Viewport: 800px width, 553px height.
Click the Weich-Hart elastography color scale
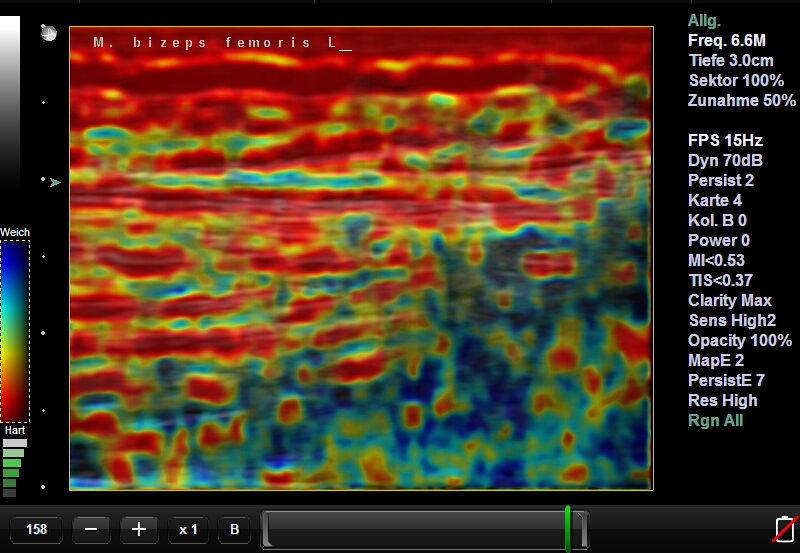coord(14,330)
